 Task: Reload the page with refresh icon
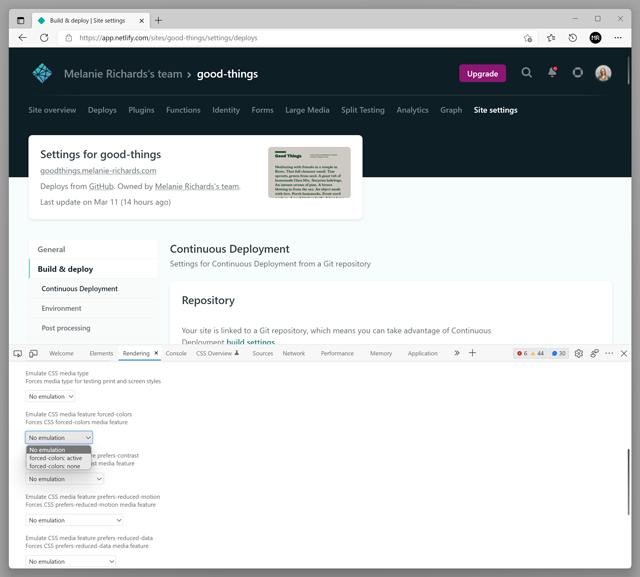pos(44,38)
